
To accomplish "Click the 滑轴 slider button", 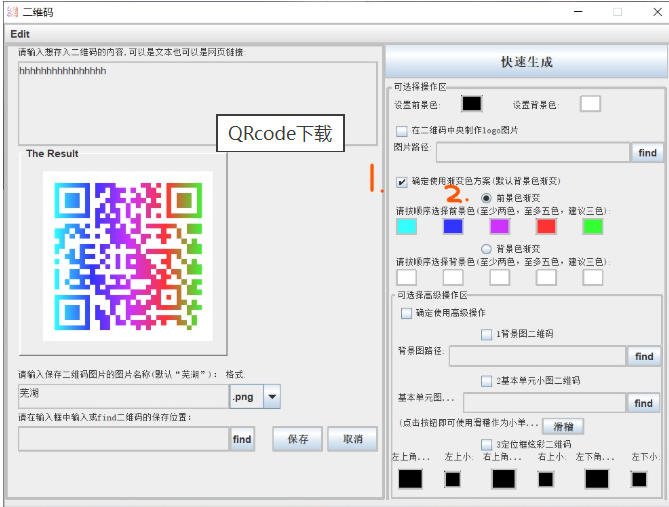I will tap(564, 424).
